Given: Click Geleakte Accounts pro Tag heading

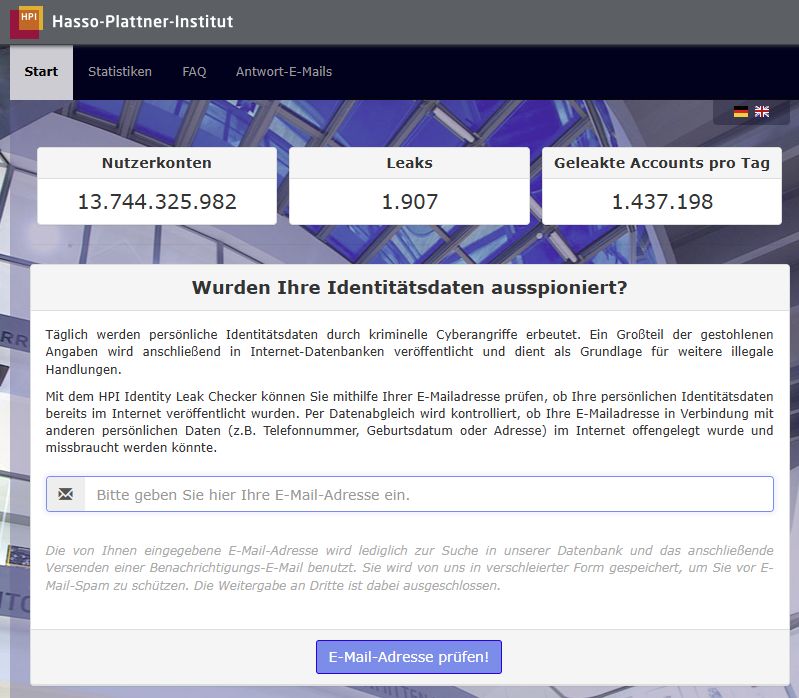Looking at the screenshot, I should point(662,163).
